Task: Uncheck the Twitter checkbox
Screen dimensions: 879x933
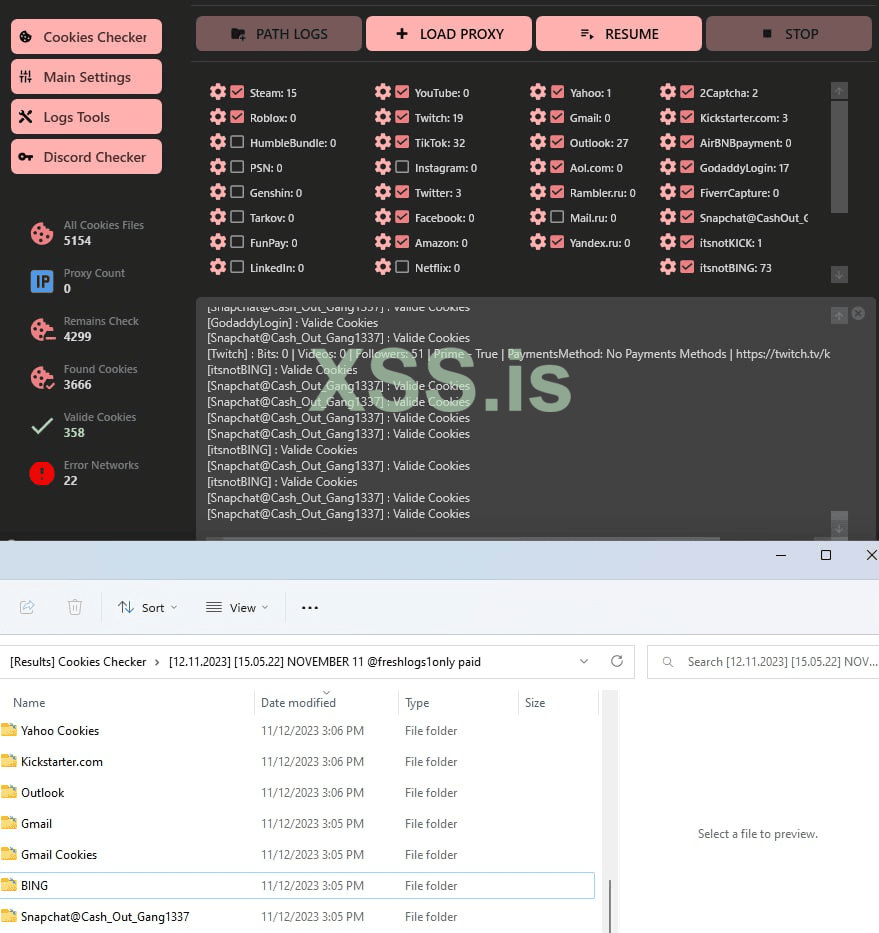Action: click(x=402, y=192)
